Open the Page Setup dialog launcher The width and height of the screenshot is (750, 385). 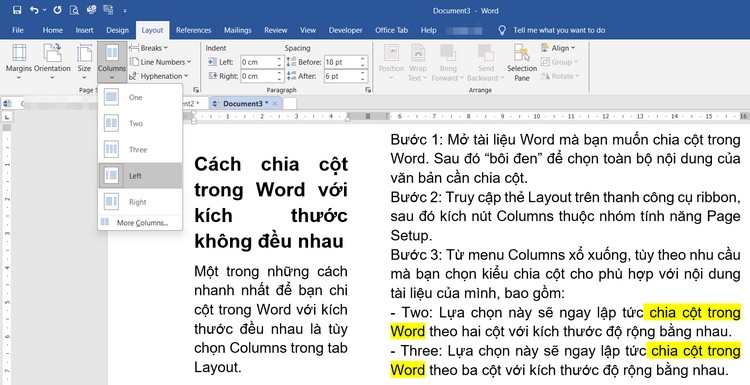coord(195,90)
